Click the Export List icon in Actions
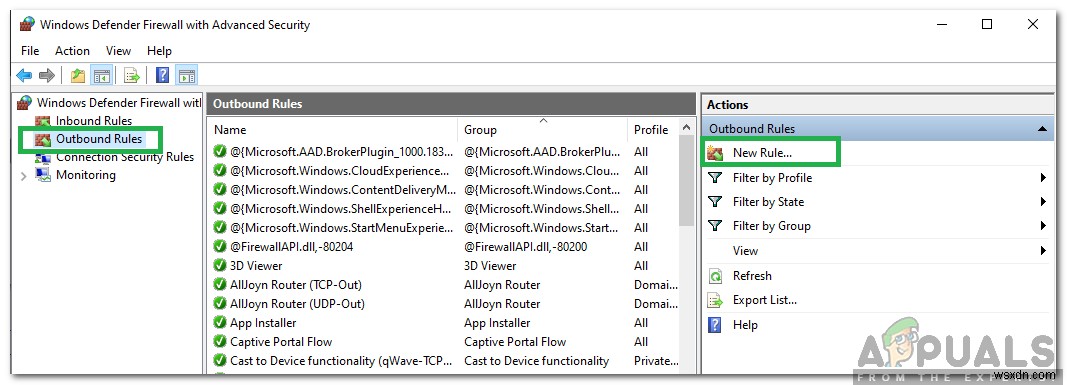Viewport: 1067px width, 385px height. click(x=715, y=300)
